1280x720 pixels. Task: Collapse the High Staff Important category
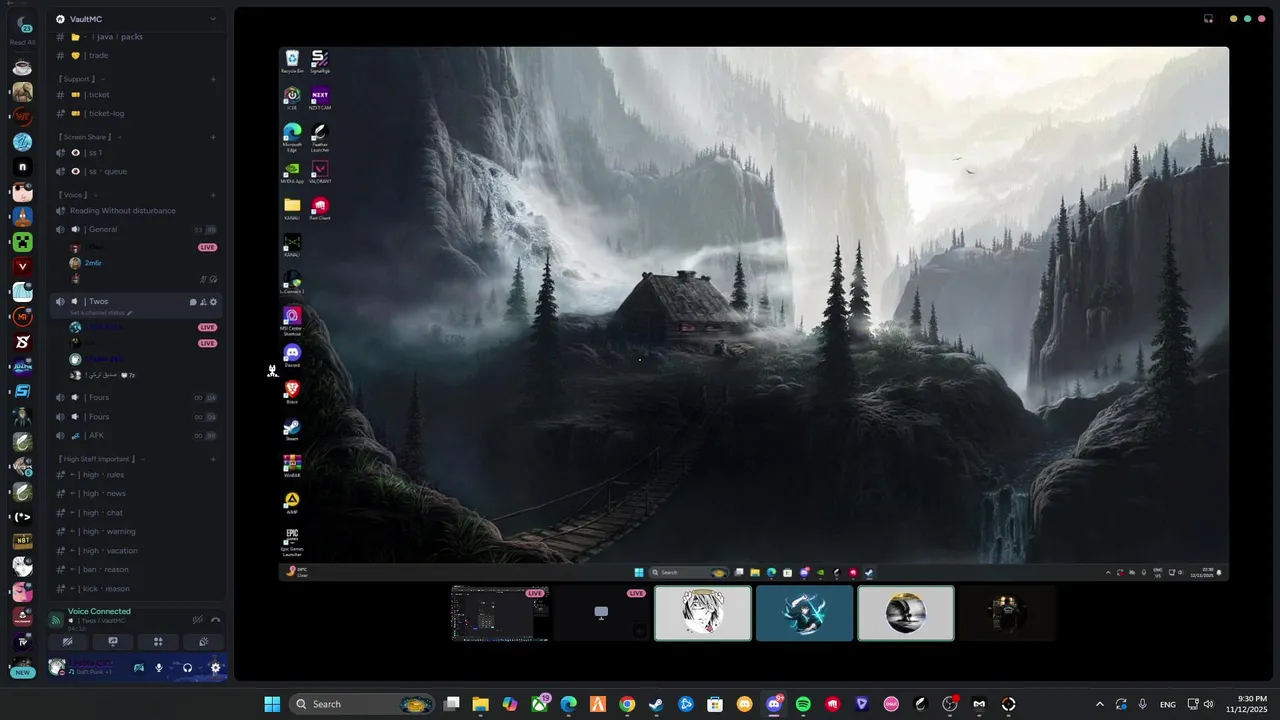101,459
